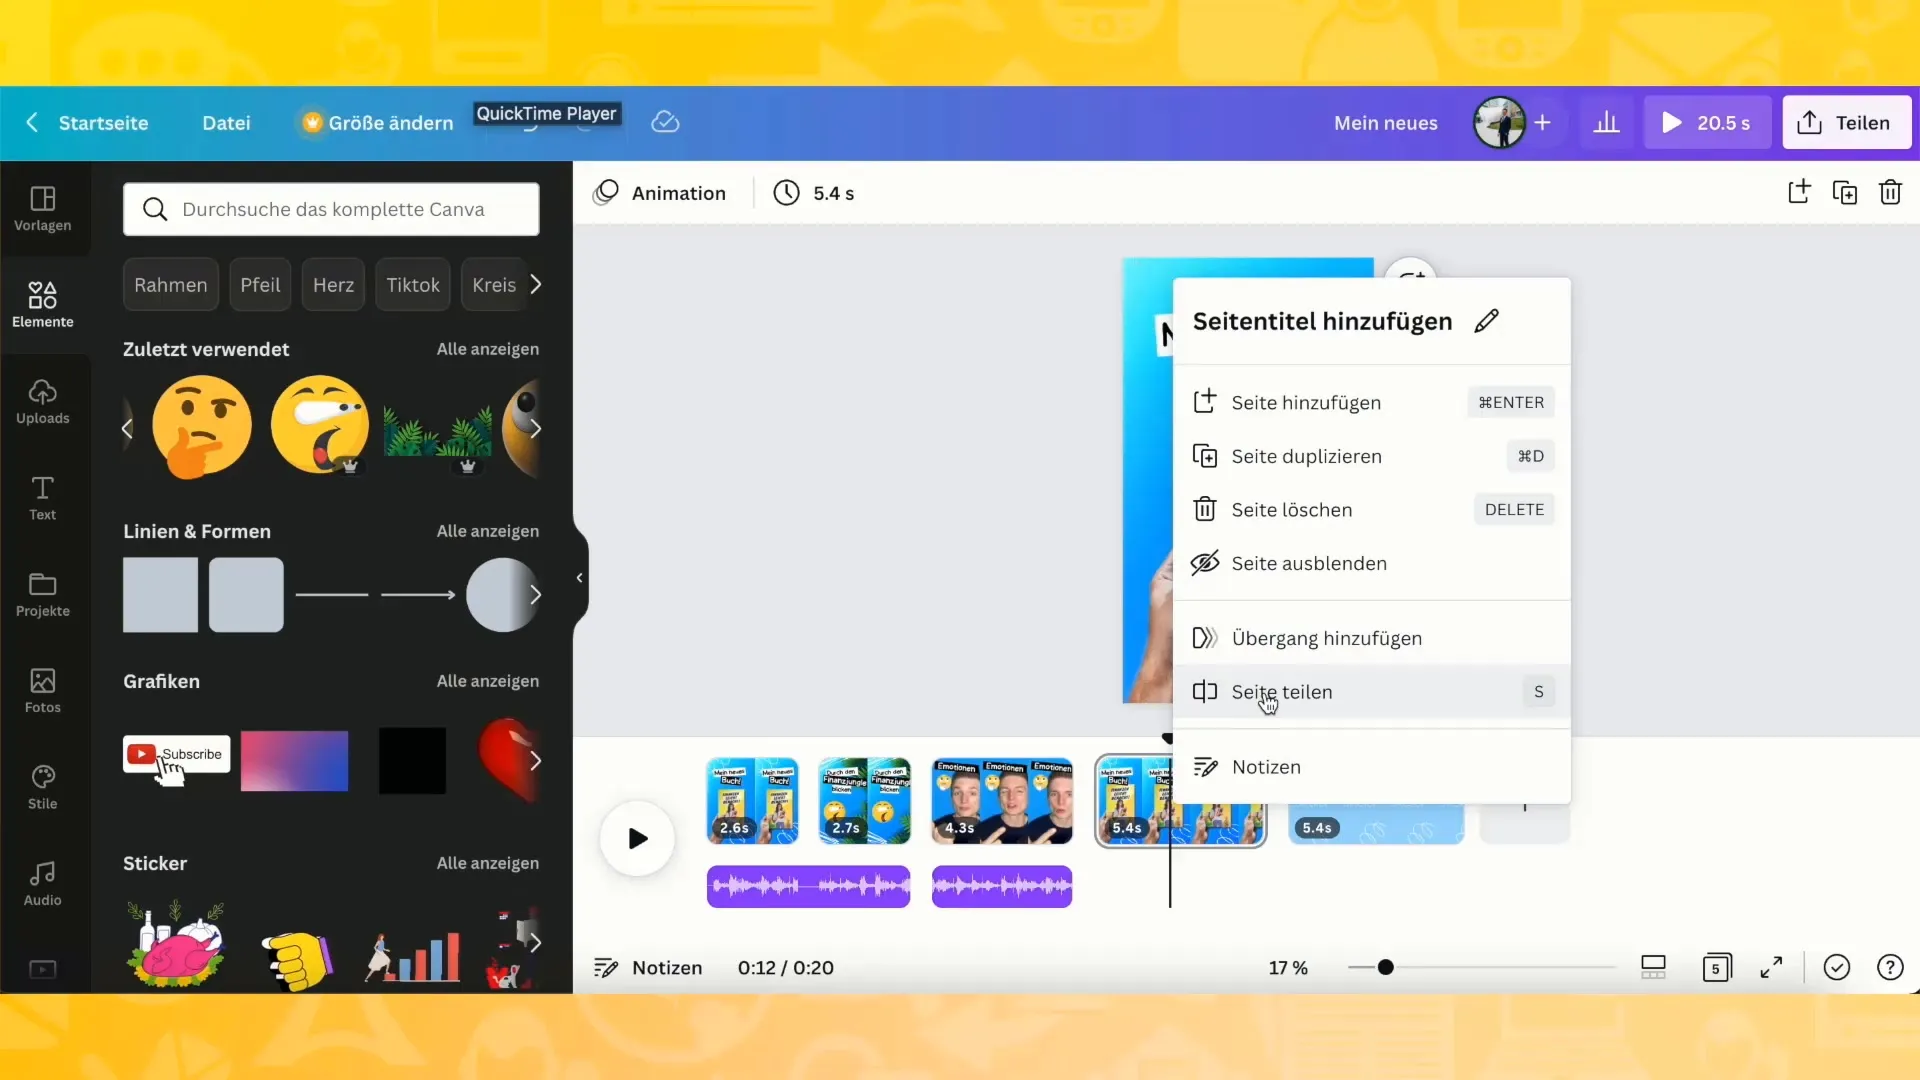Expand Alle anzeigen for Linien & Formen

point(487,530)
